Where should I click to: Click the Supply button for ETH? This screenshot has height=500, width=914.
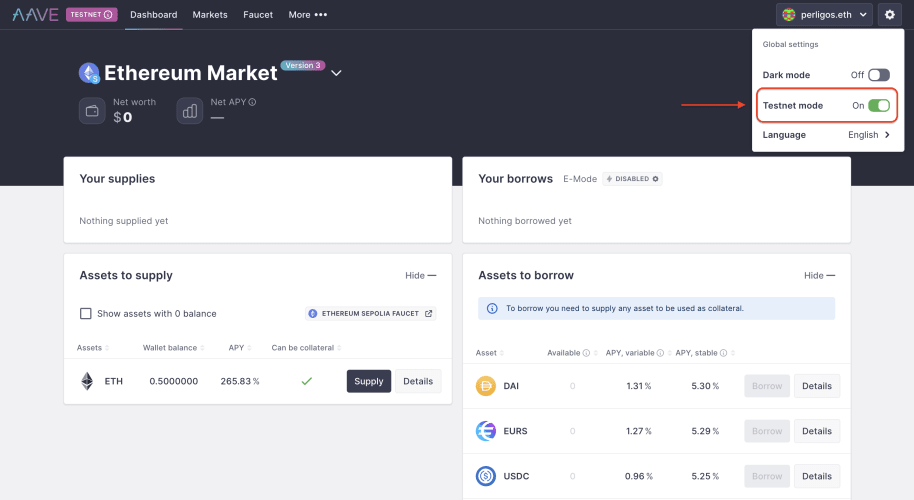tap(369, 381)
